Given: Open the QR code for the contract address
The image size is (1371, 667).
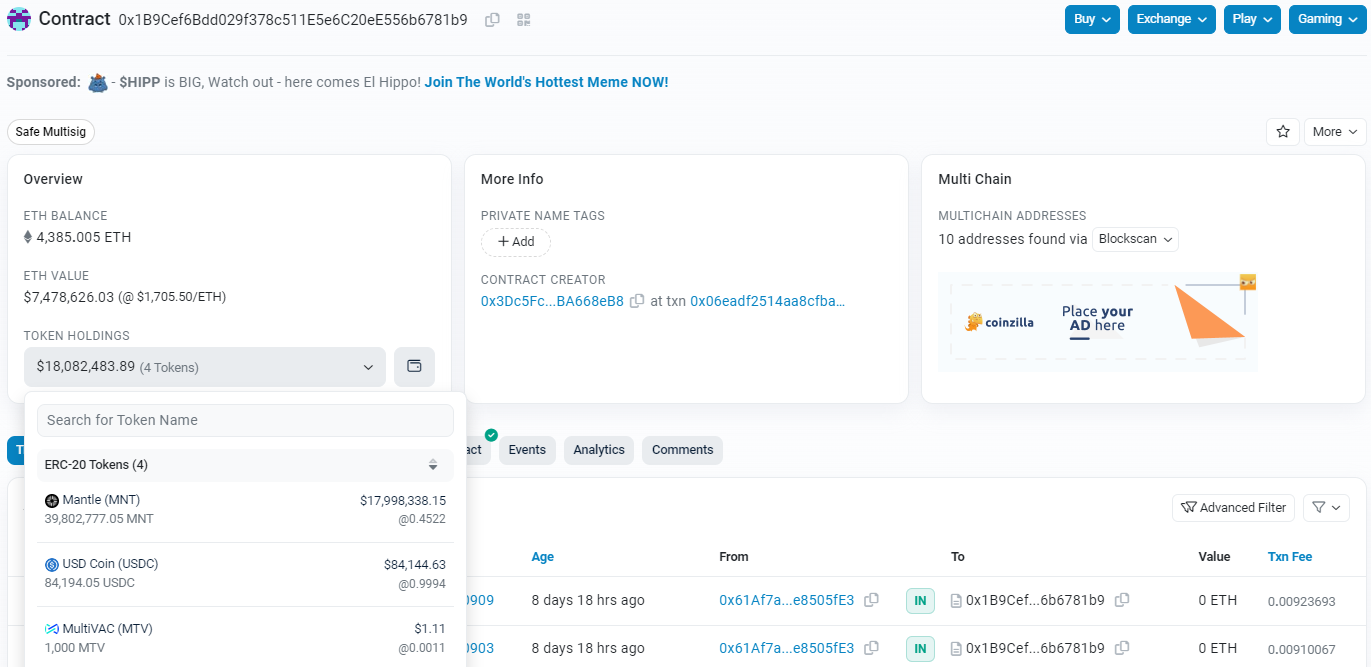Looking at the screenshot, I should coord(523,19).
